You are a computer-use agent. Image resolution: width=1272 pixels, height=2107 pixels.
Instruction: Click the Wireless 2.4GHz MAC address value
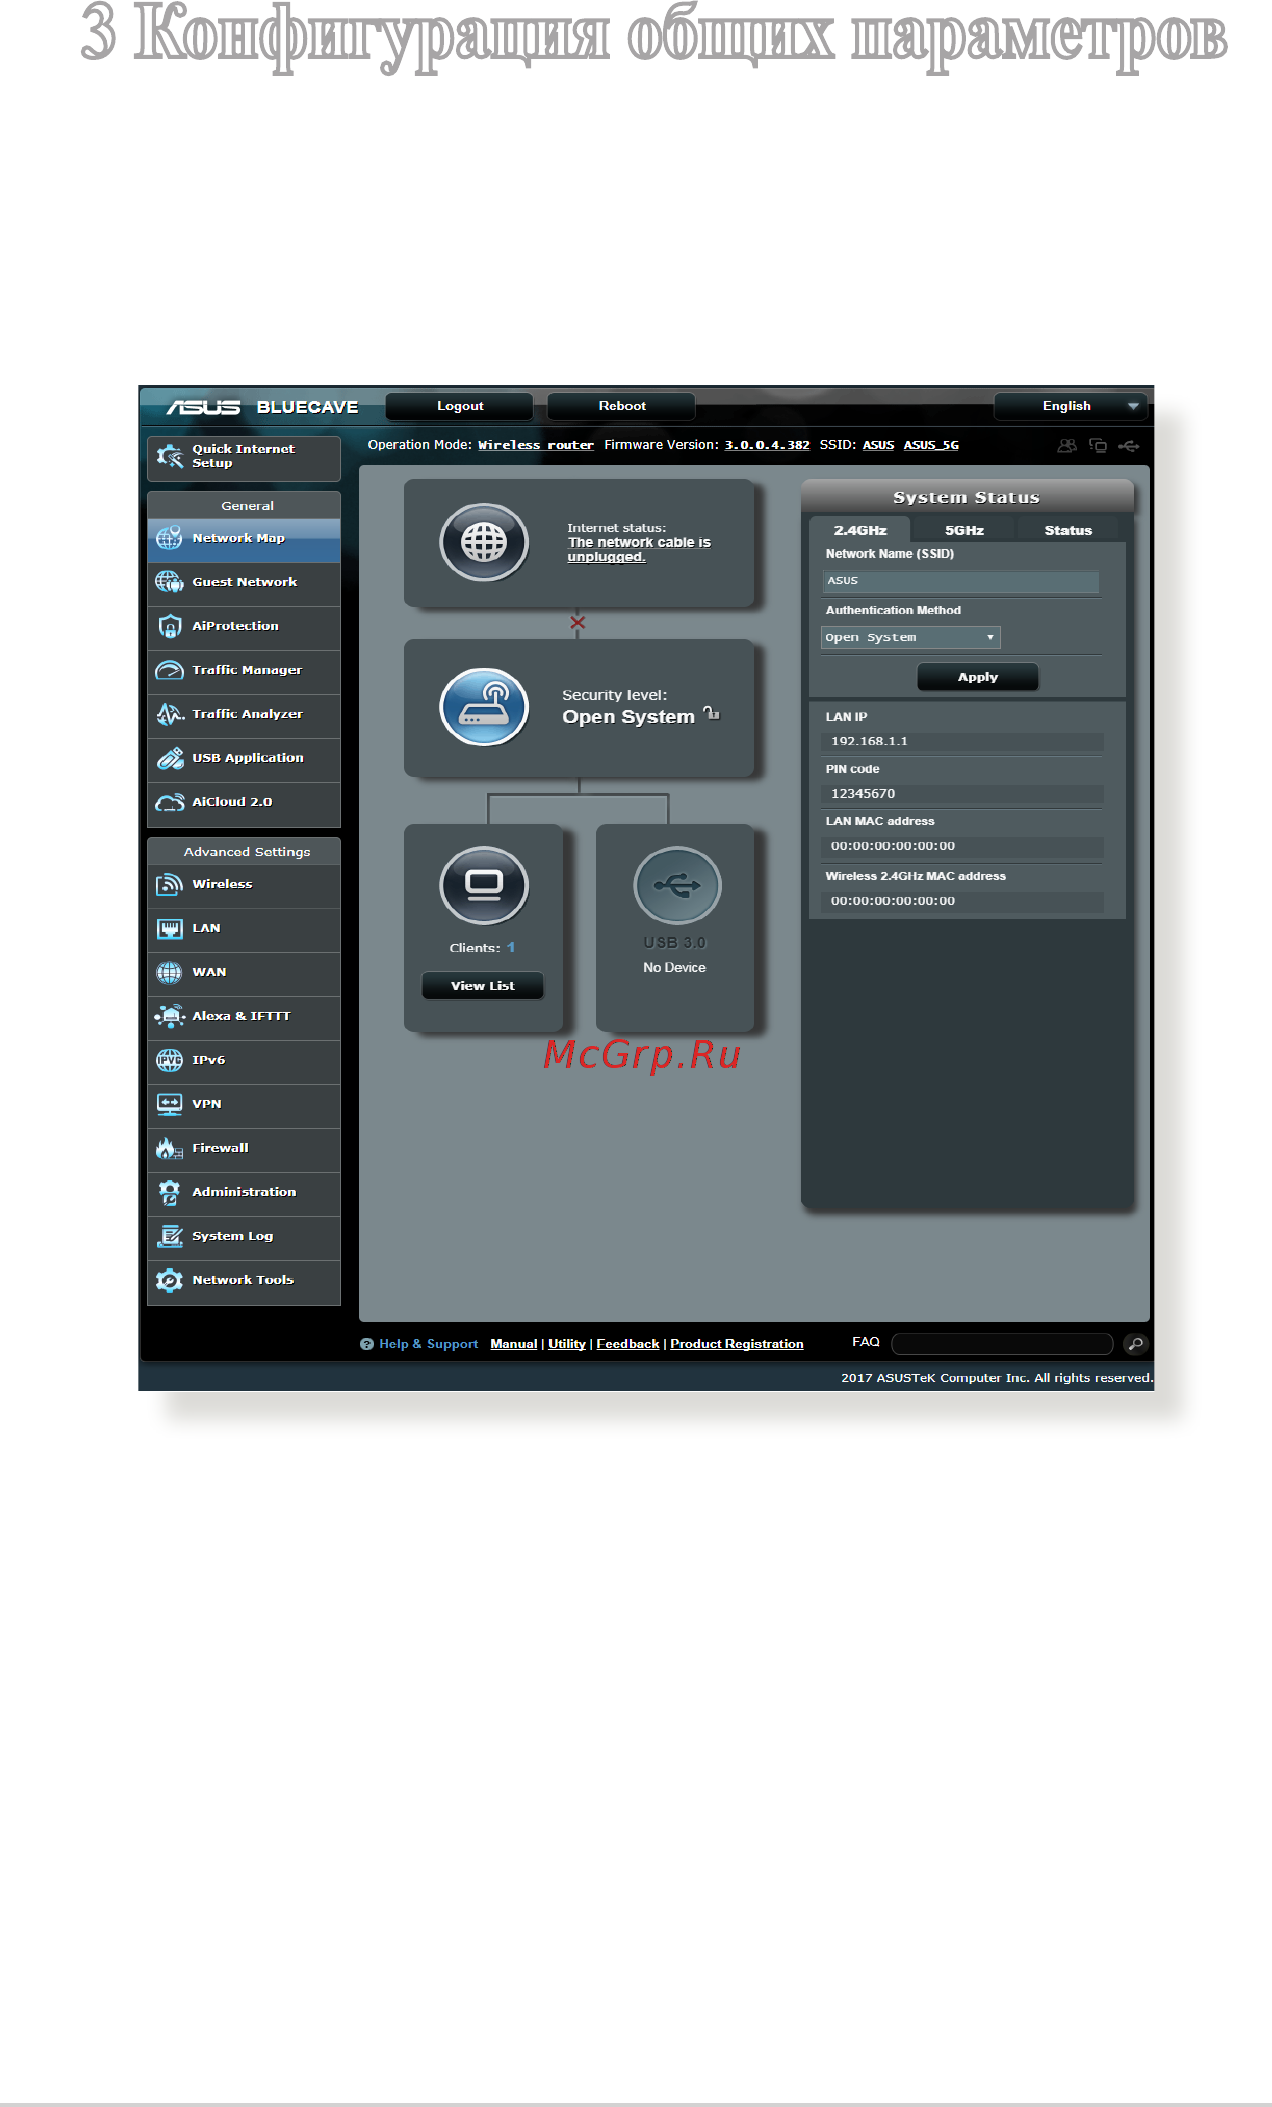click(893, 901)
